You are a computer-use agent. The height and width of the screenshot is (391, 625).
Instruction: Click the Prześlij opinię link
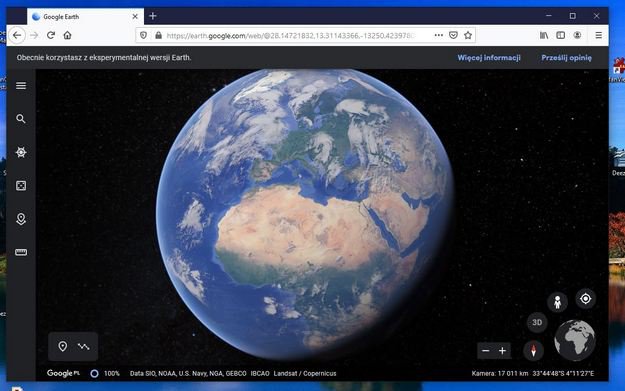click(566, 58)
